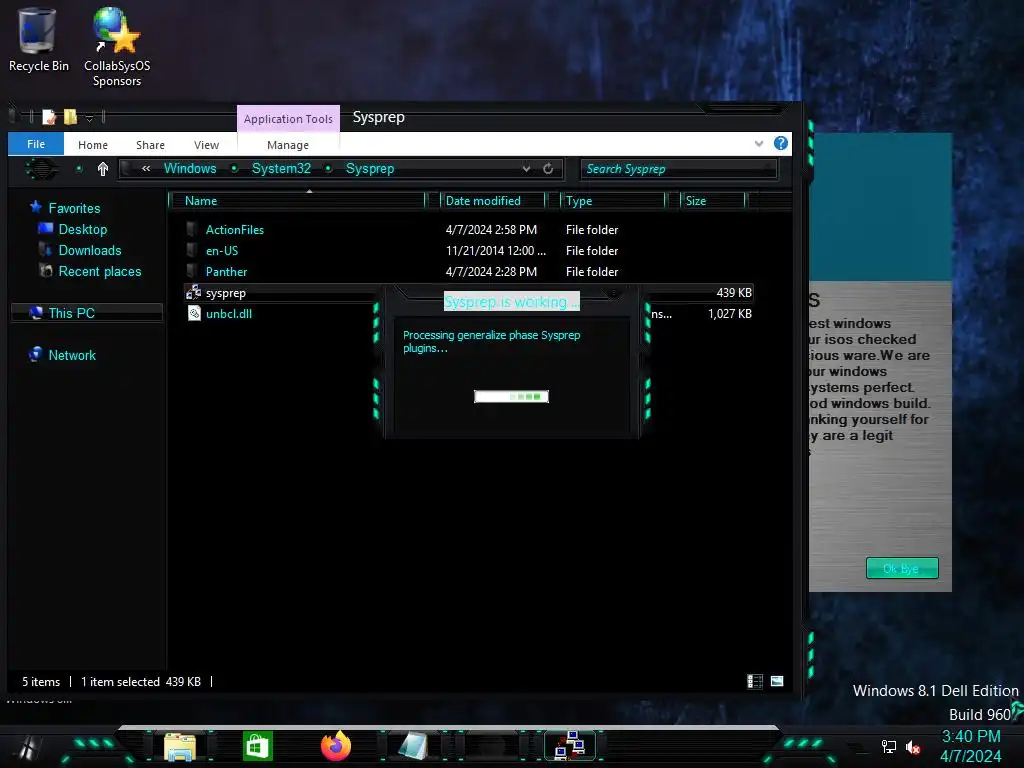Click the Sysprep progress bar
The height and width of the screenshot is (768, 1024).
click(511, 396)
